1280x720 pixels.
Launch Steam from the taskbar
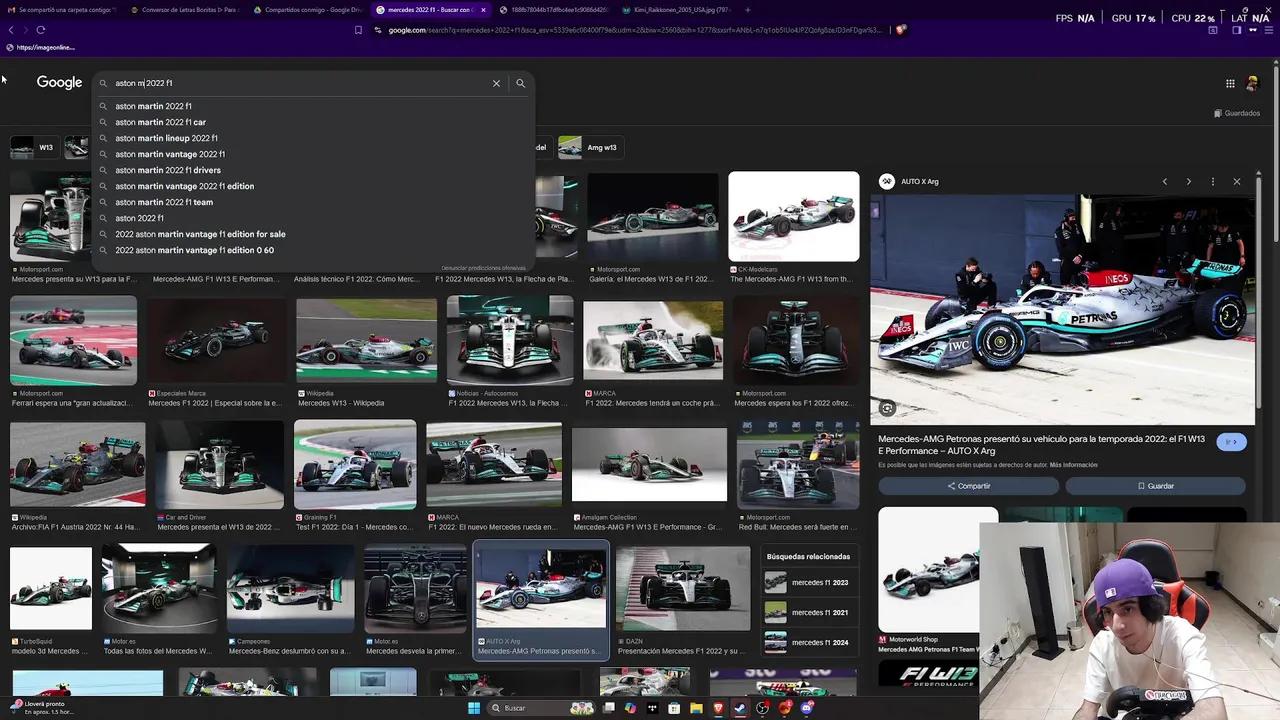[x=741, y=708]
